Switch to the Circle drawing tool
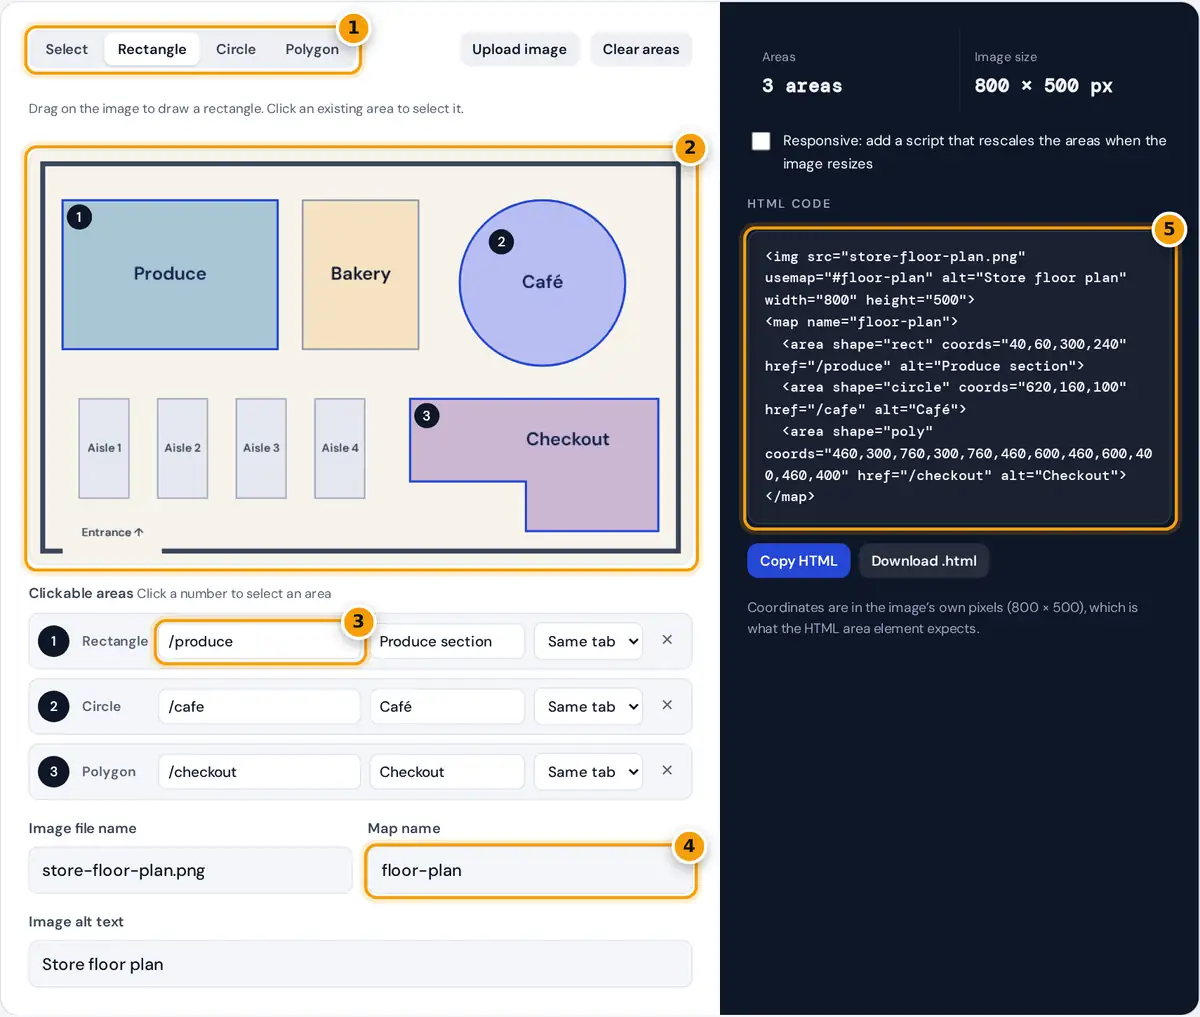1200x1017 pixels. [236, 49]
